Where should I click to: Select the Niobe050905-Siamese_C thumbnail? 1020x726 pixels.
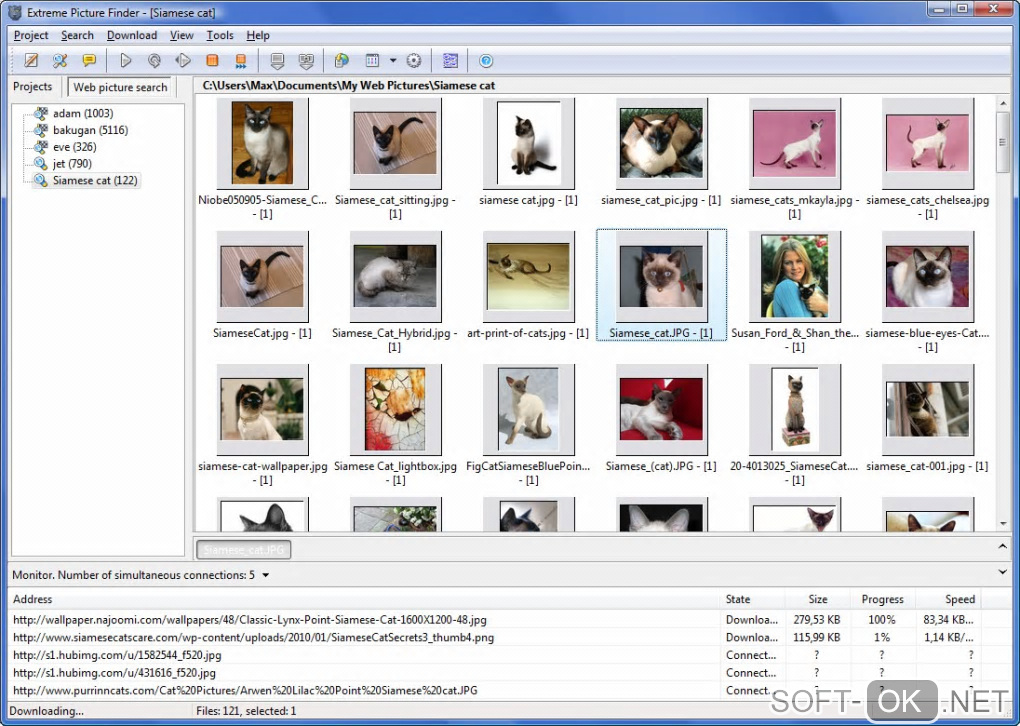coord(263,144)
